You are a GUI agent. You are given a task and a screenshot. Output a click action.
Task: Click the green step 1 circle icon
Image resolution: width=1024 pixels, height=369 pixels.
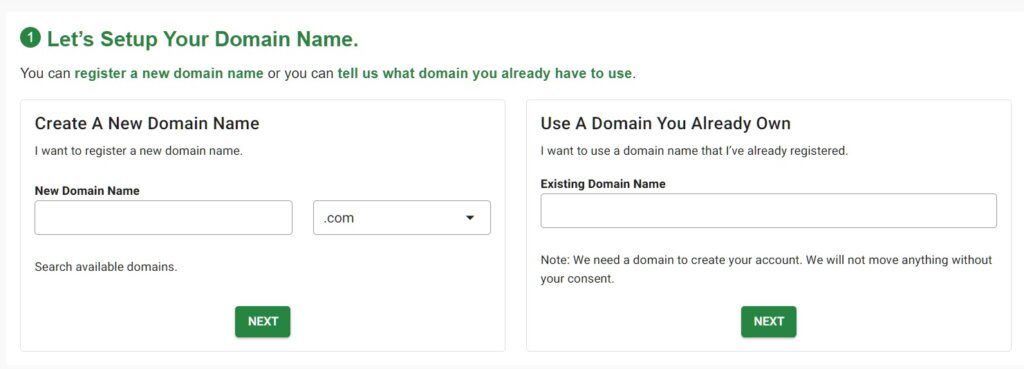(x=31, y=38)
